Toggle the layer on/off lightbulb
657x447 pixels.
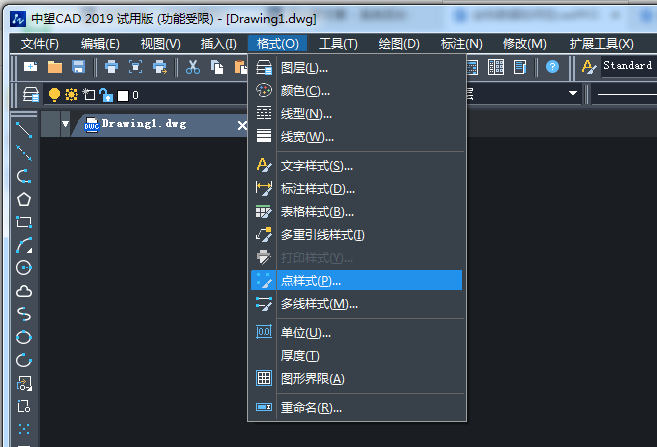coord(55,95)
